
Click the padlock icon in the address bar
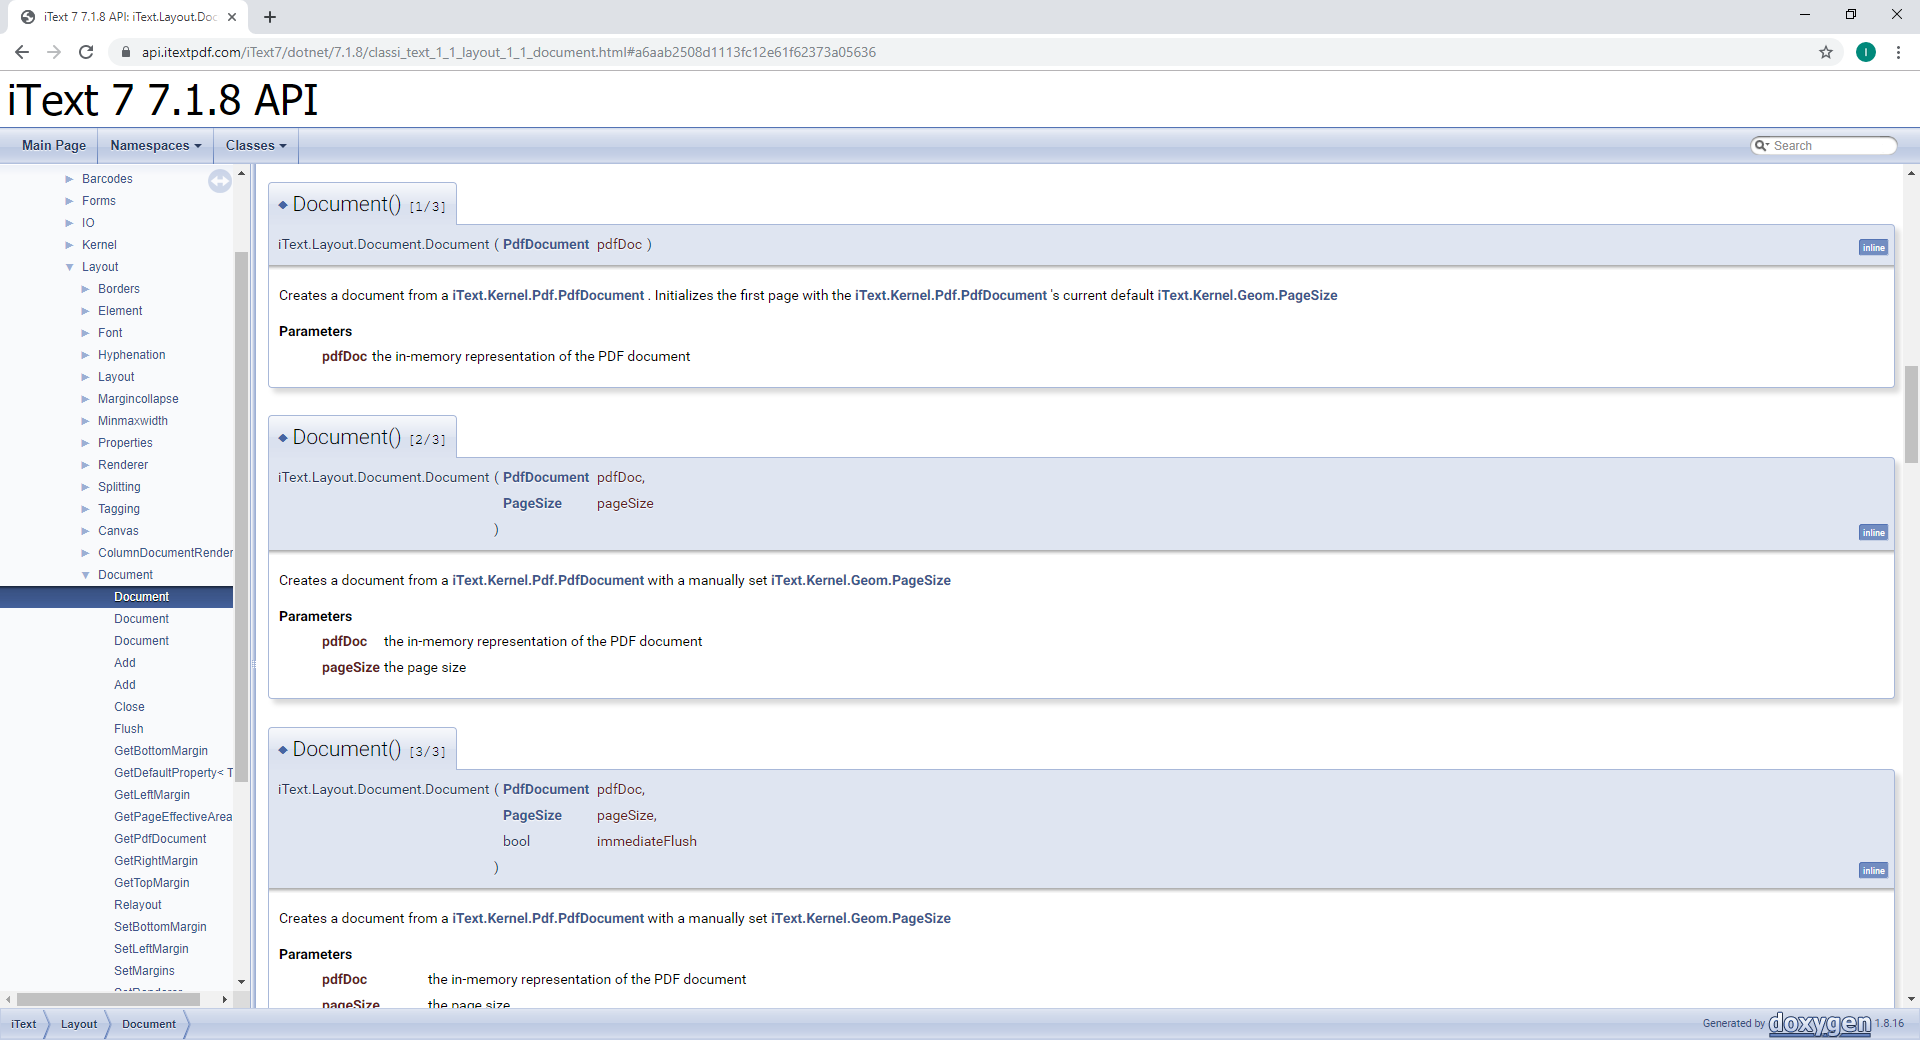126,52
